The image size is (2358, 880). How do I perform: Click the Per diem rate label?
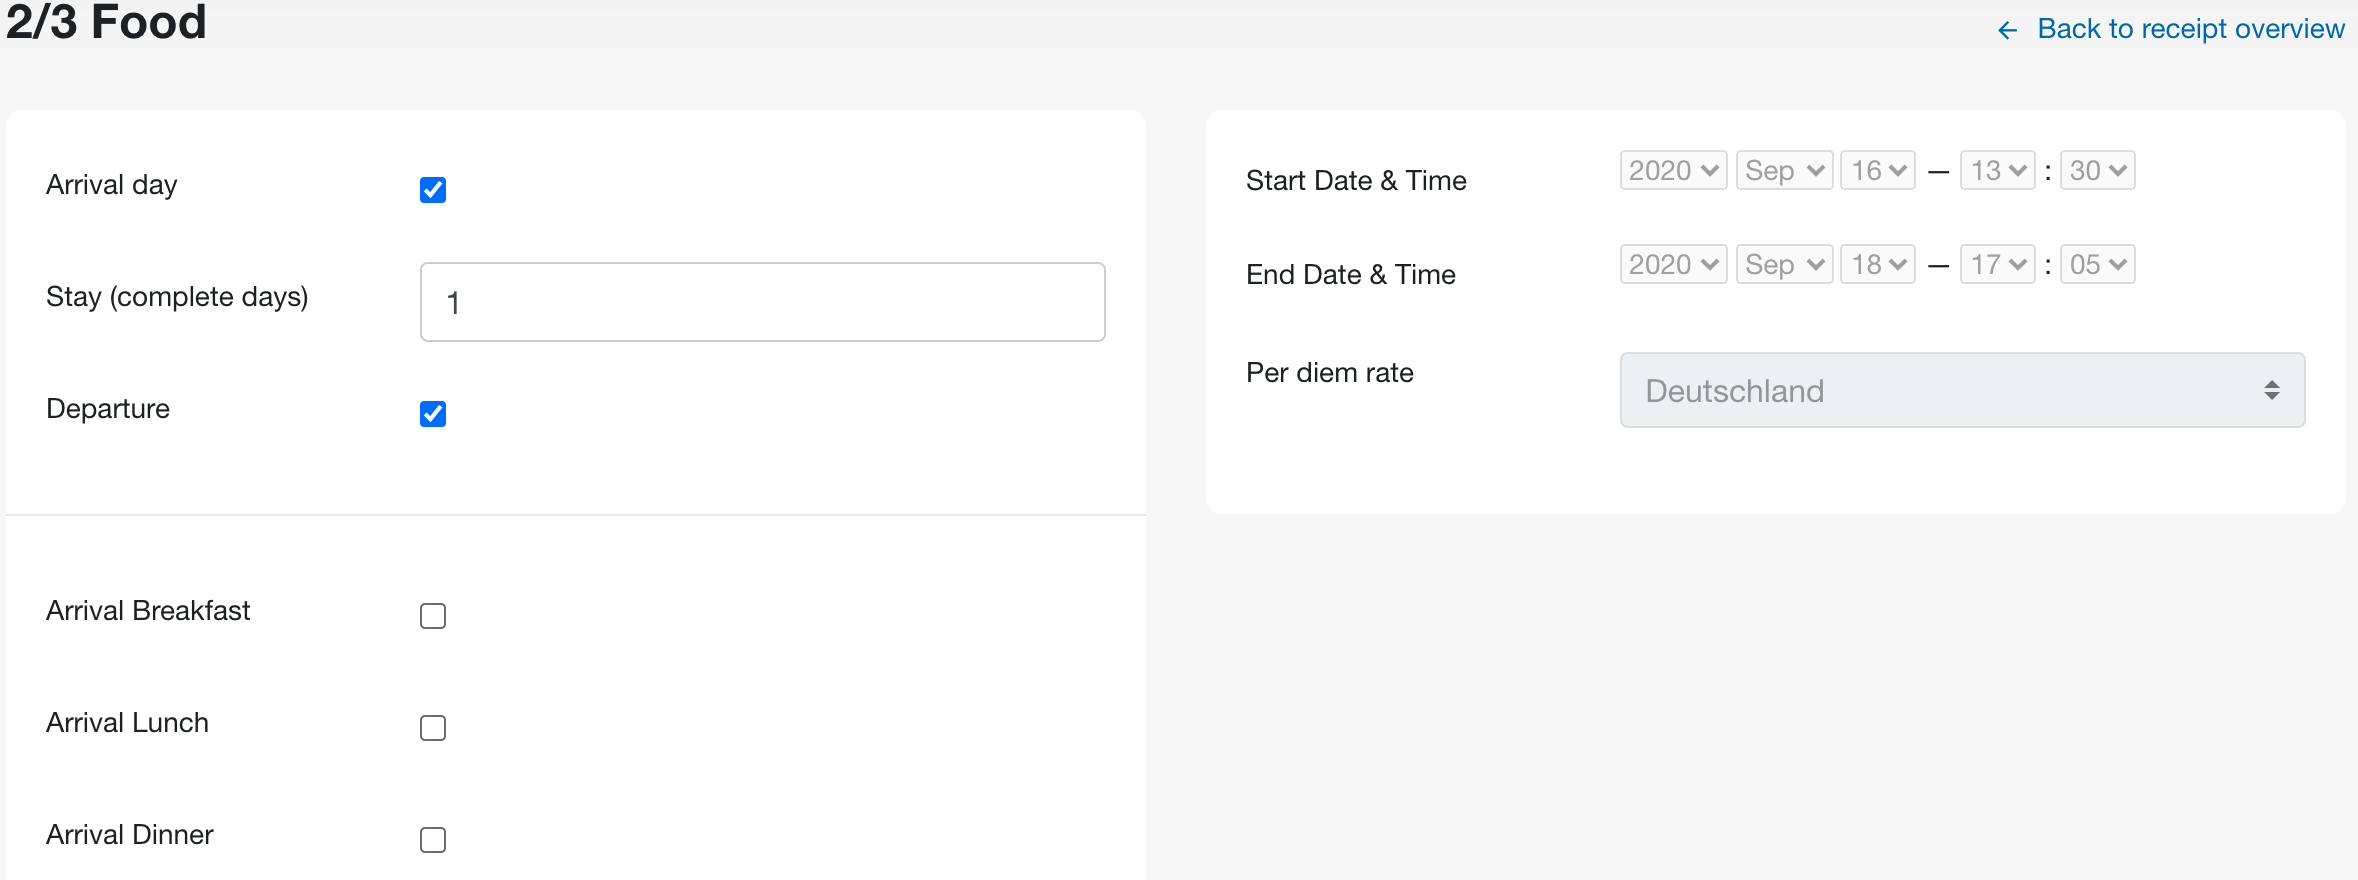1330,373
